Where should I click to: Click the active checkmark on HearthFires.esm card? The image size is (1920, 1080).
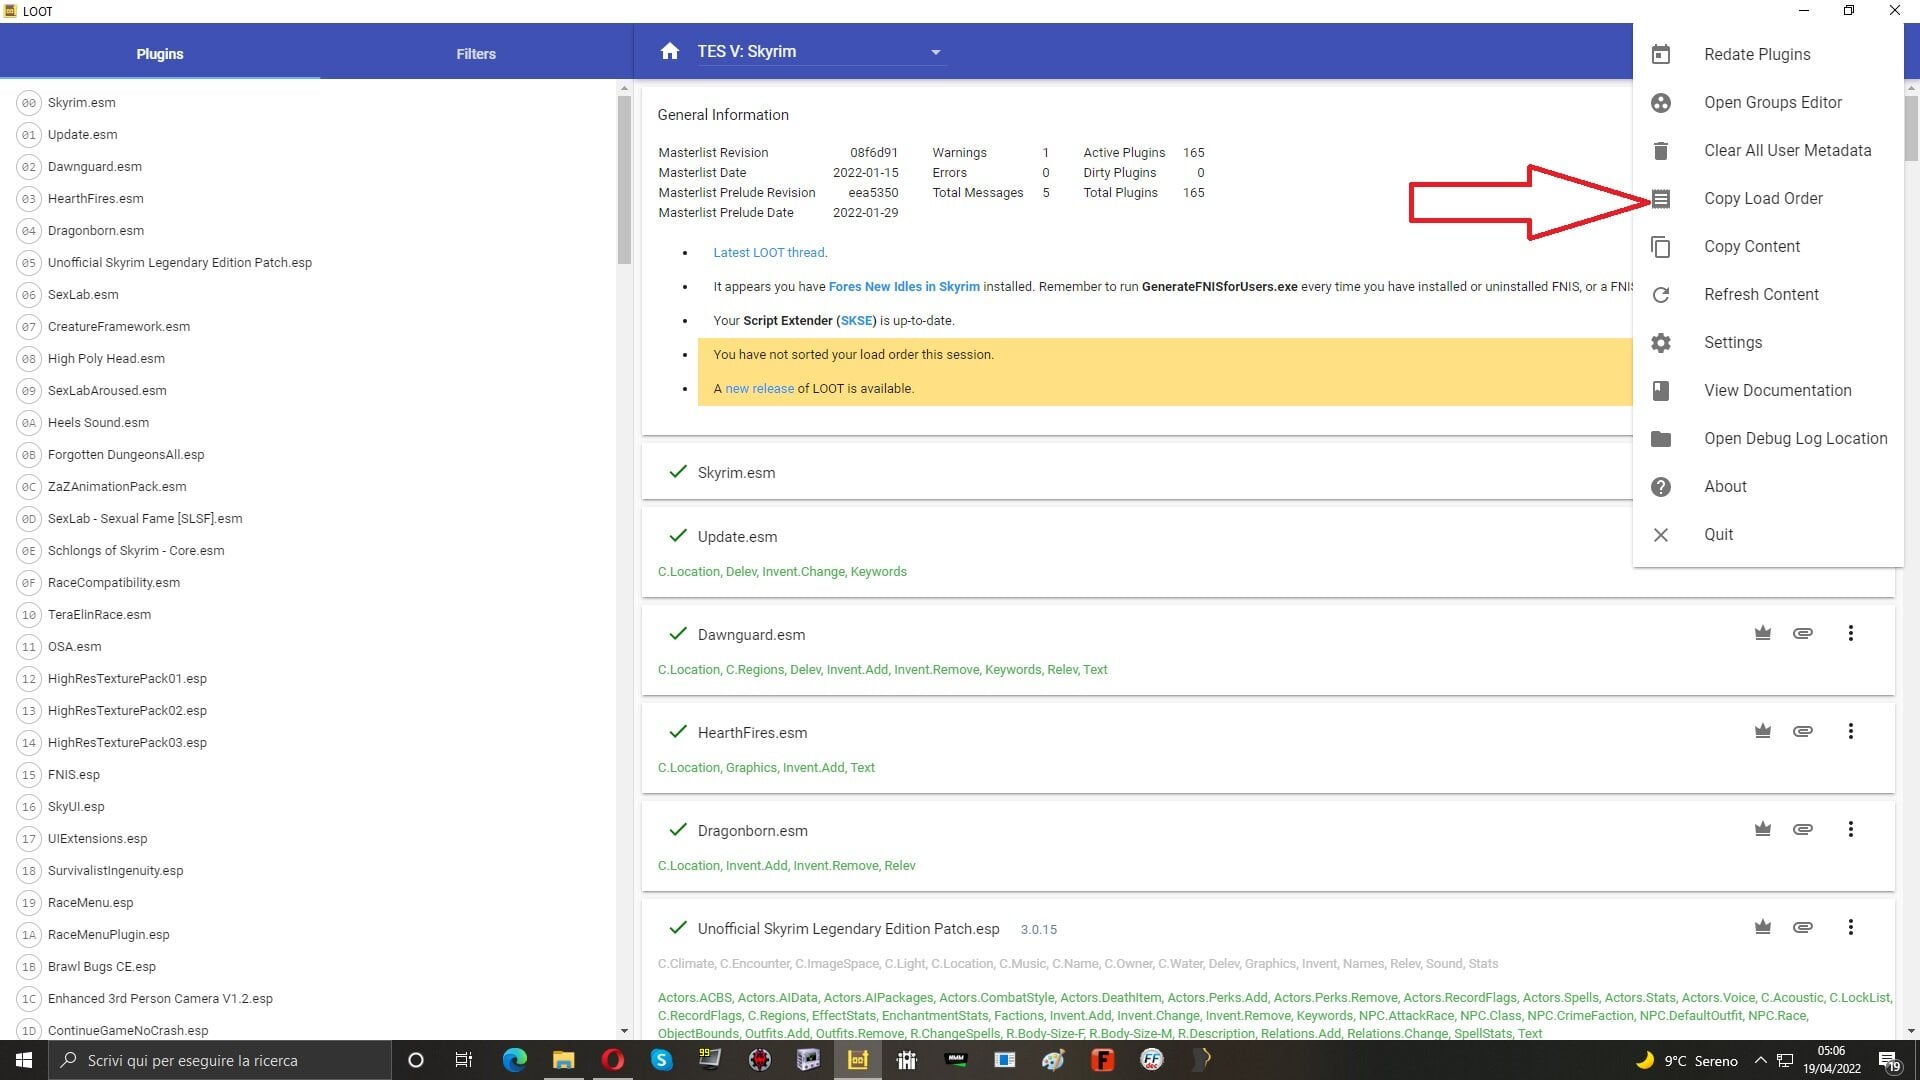pyautogui.click(x=678, y=731)
